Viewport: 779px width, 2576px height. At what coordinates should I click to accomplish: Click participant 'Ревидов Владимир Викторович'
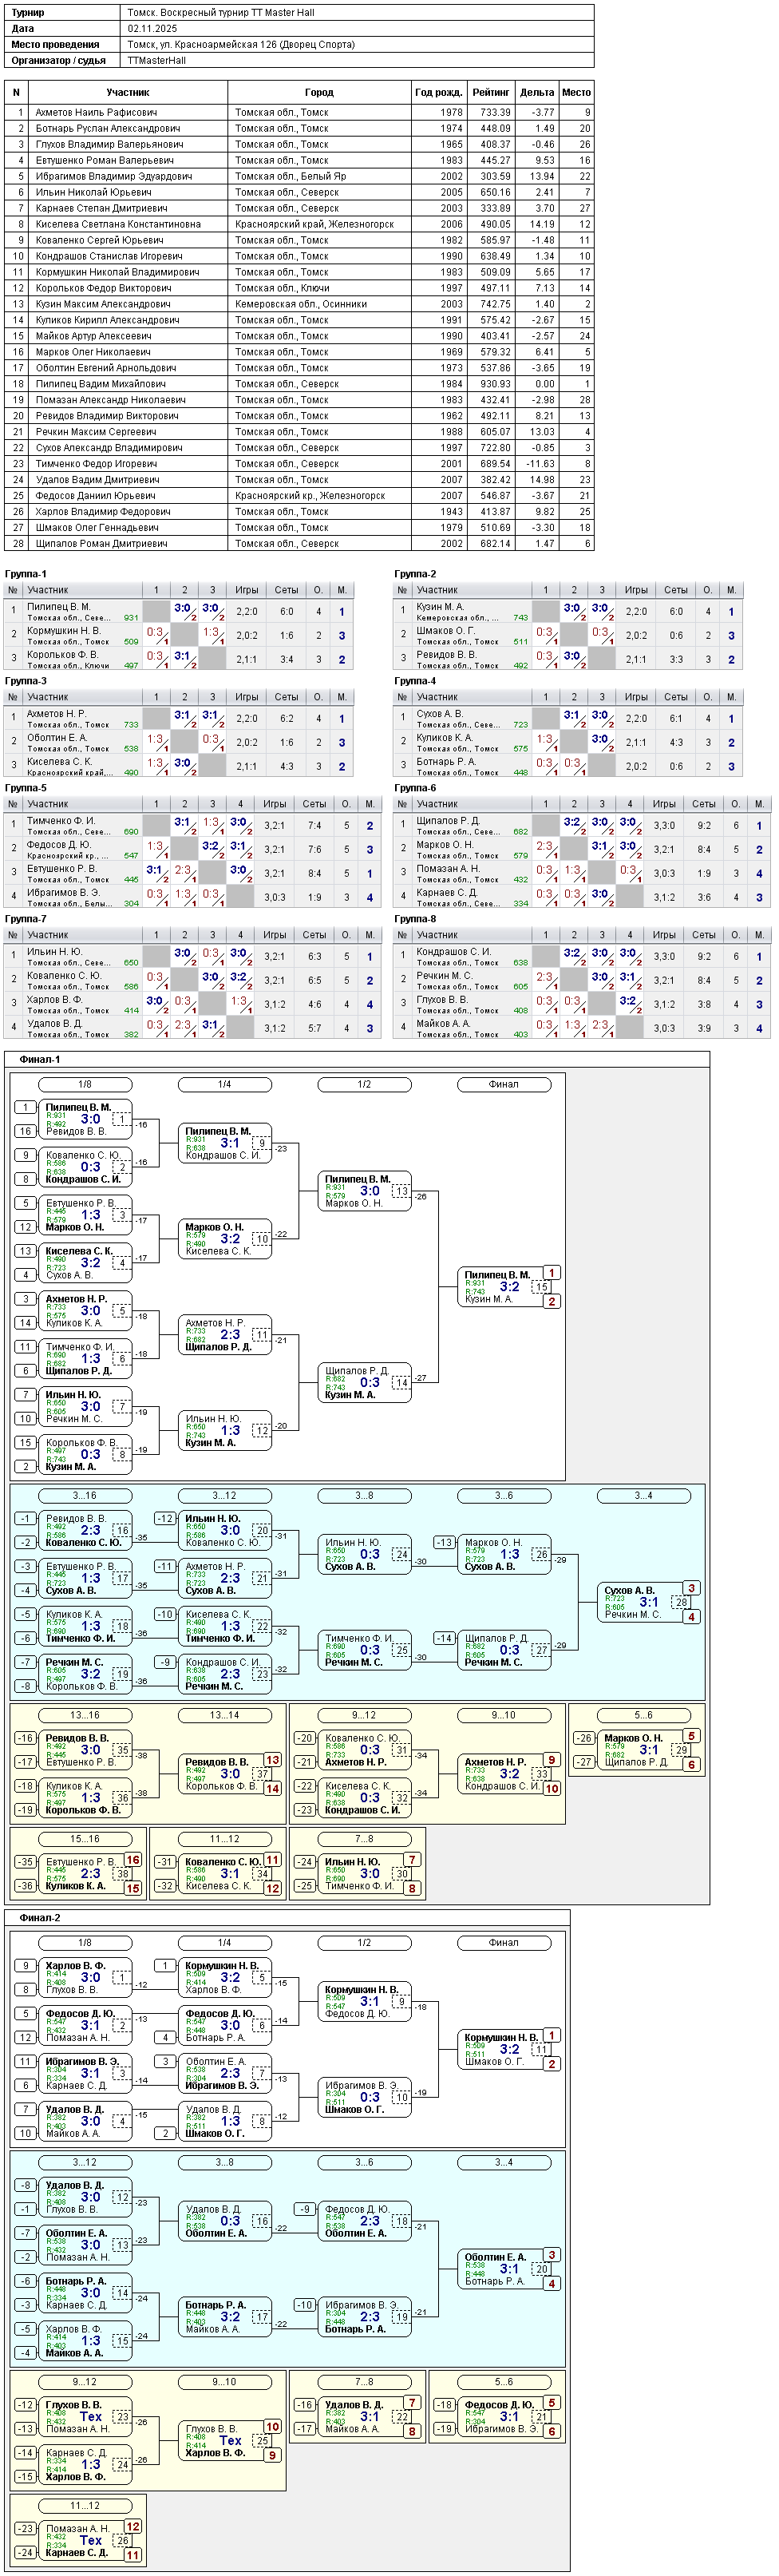tap(107, 417)
